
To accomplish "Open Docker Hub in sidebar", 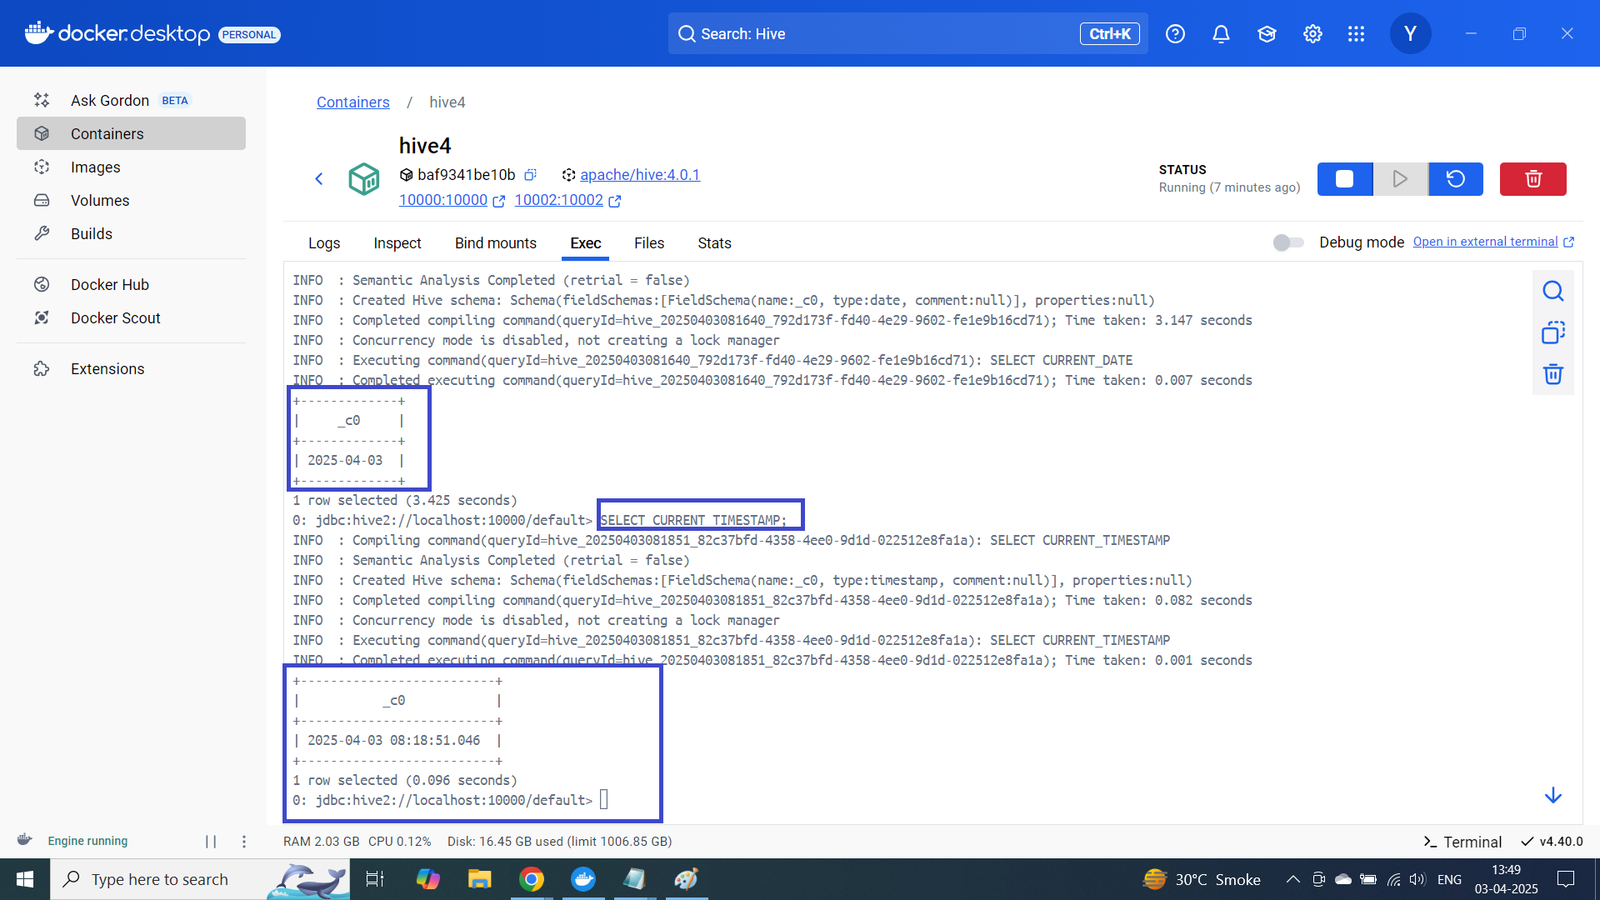I will pyautogui.click(x=131, y=284).
